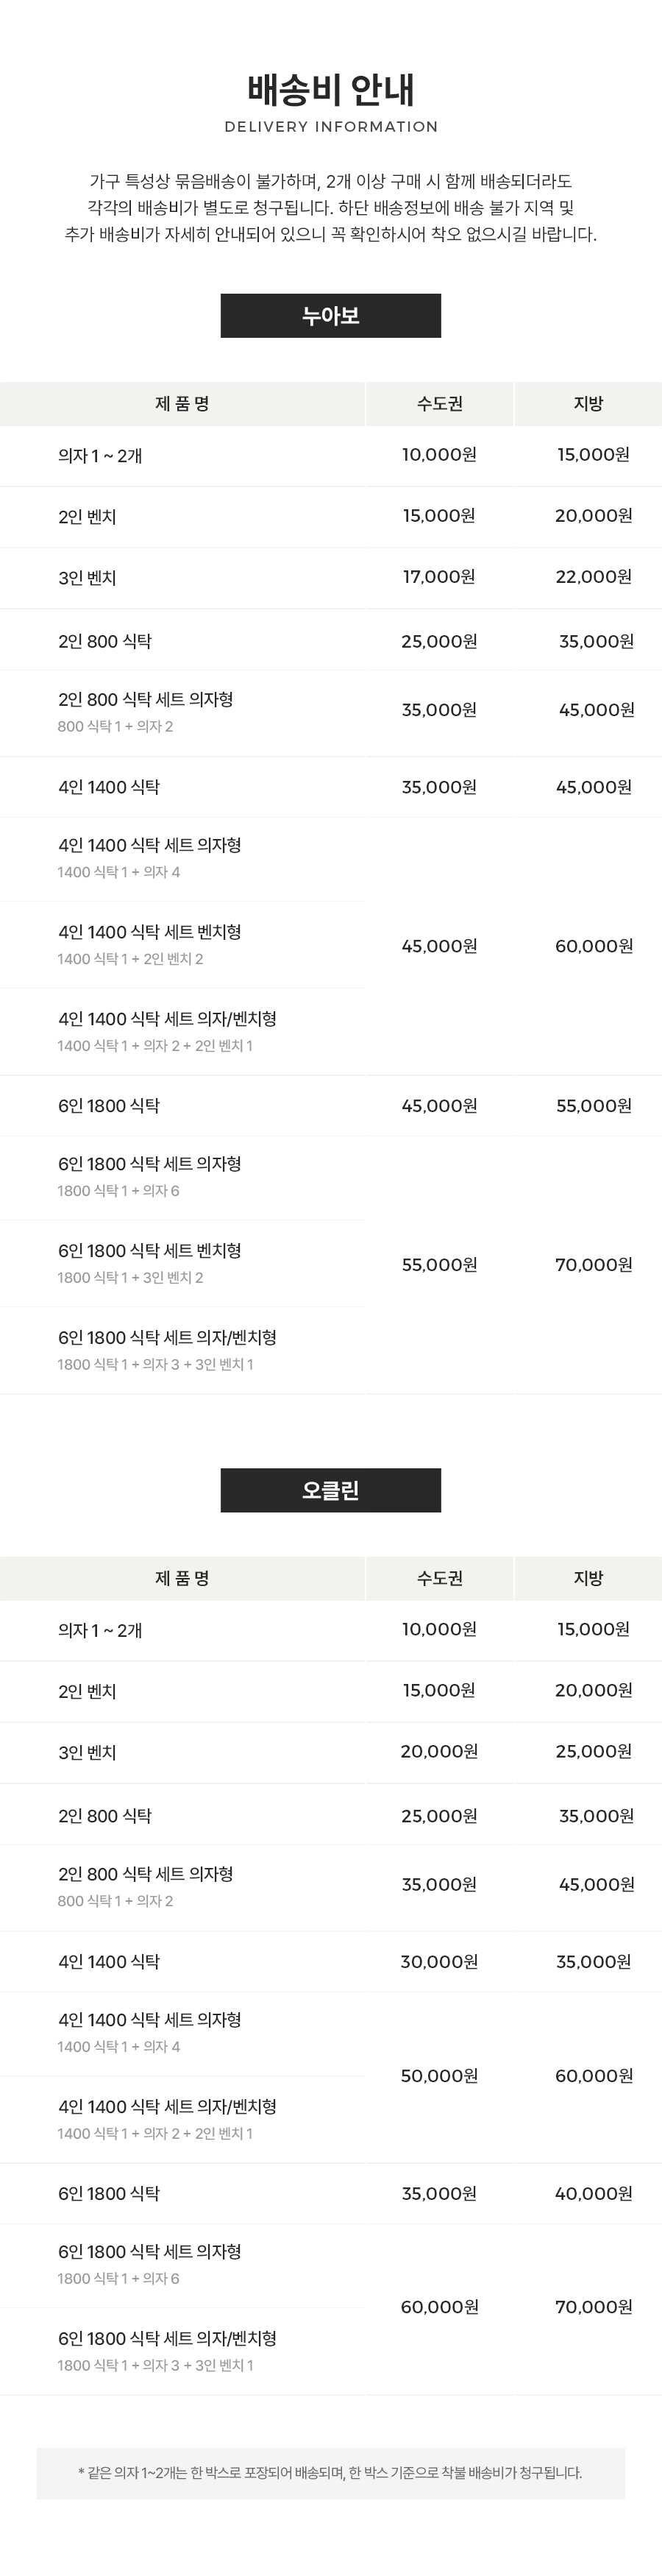Select the 6인 1800 식탁 세트 벤치형 row
This screenshot has width=662, height=2576.
point(149,1251)
